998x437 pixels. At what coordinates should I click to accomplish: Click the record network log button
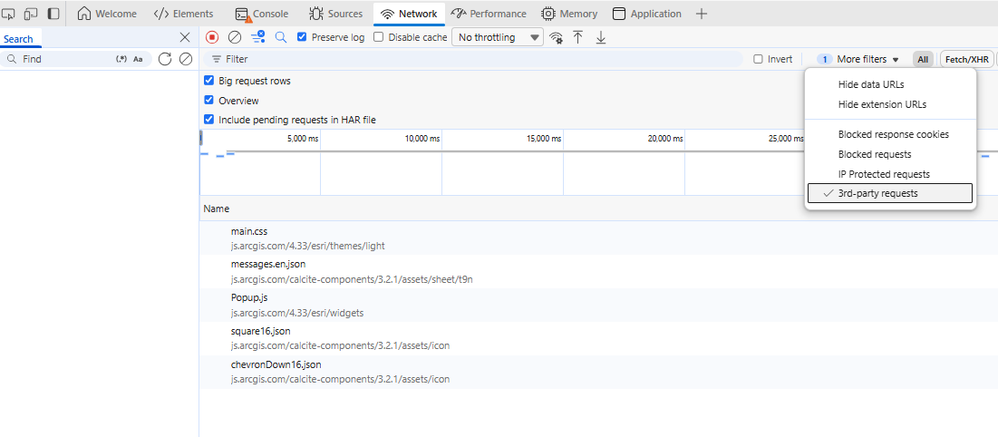212,37
